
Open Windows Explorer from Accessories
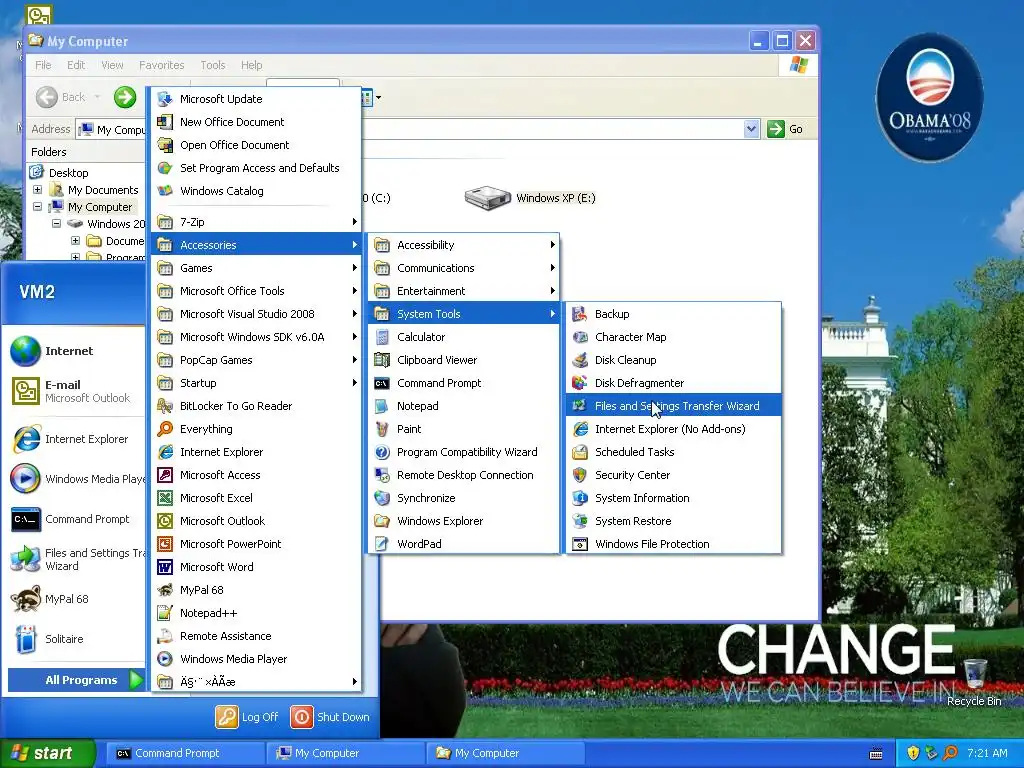[x=464, y=521]
